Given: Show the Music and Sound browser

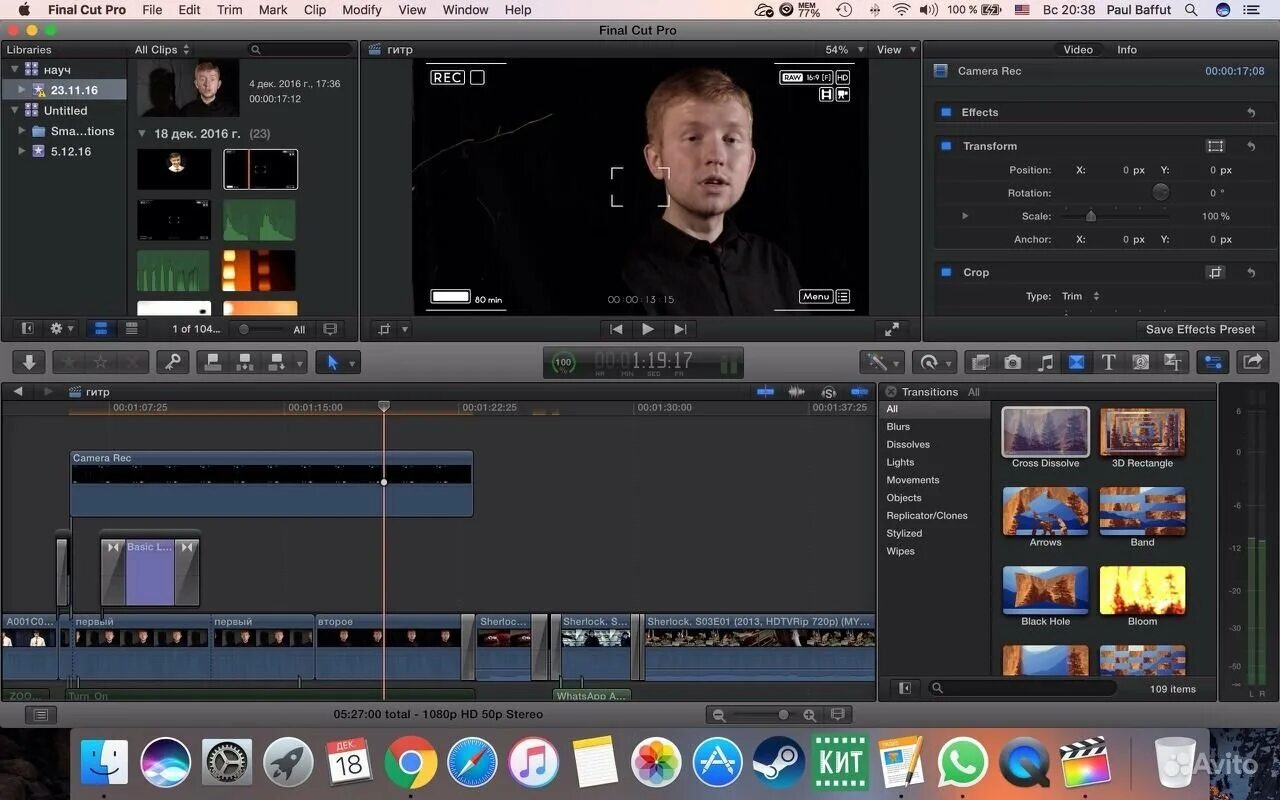Looking at the screenshot, I should click(1045, 362).
